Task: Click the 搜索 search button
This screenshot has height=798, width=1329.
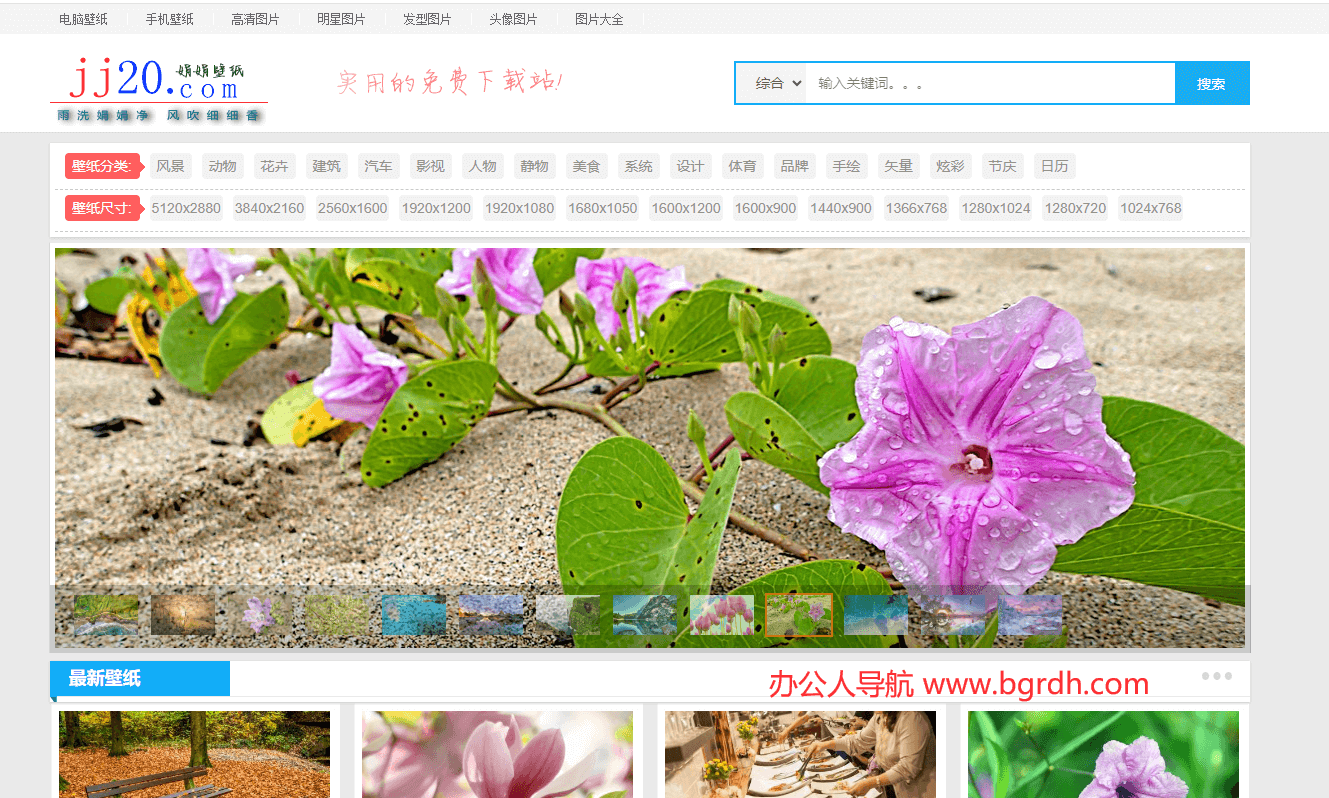Action: point(1211,83)
